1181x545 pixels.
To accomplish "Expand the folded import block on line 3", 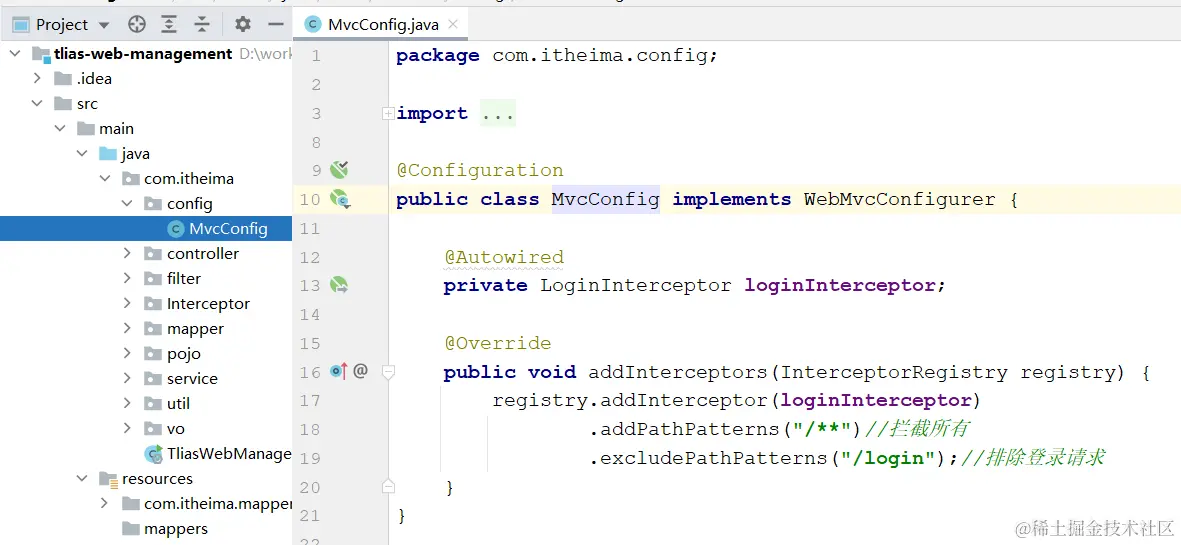I will [388, 114].
